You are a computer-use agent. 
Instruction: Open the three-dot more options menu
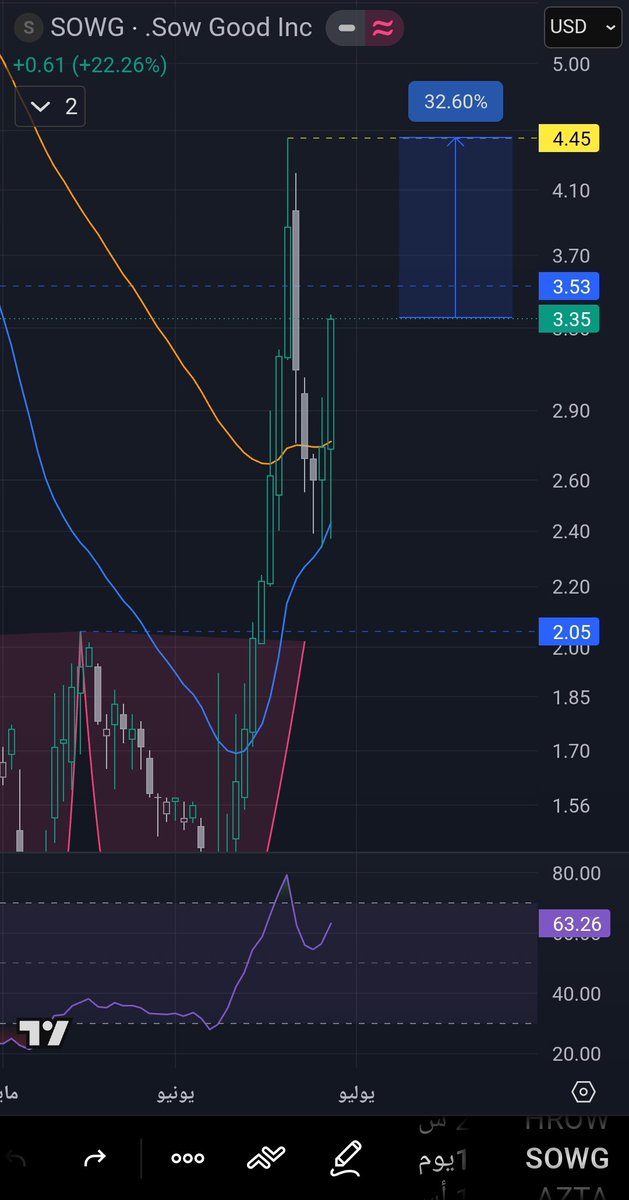point(187,1158)
